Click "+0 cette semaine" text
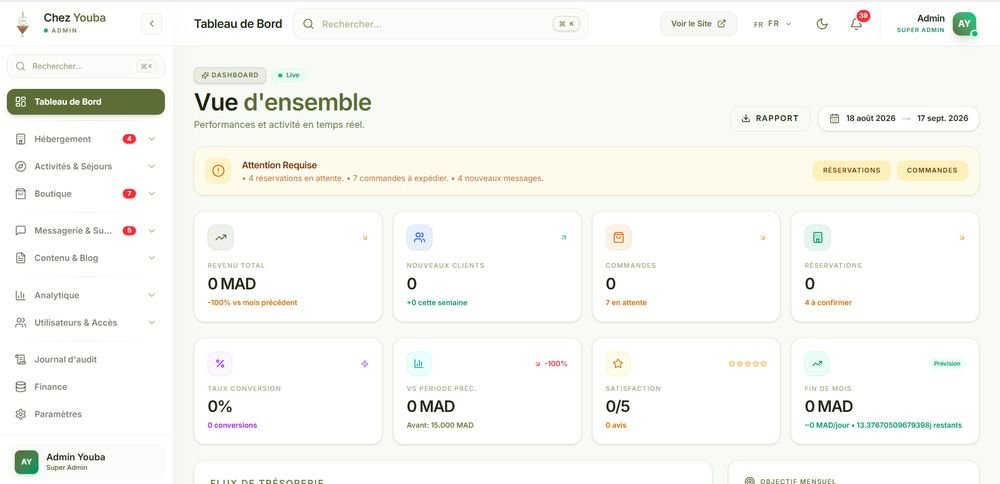 pos(437,302)
